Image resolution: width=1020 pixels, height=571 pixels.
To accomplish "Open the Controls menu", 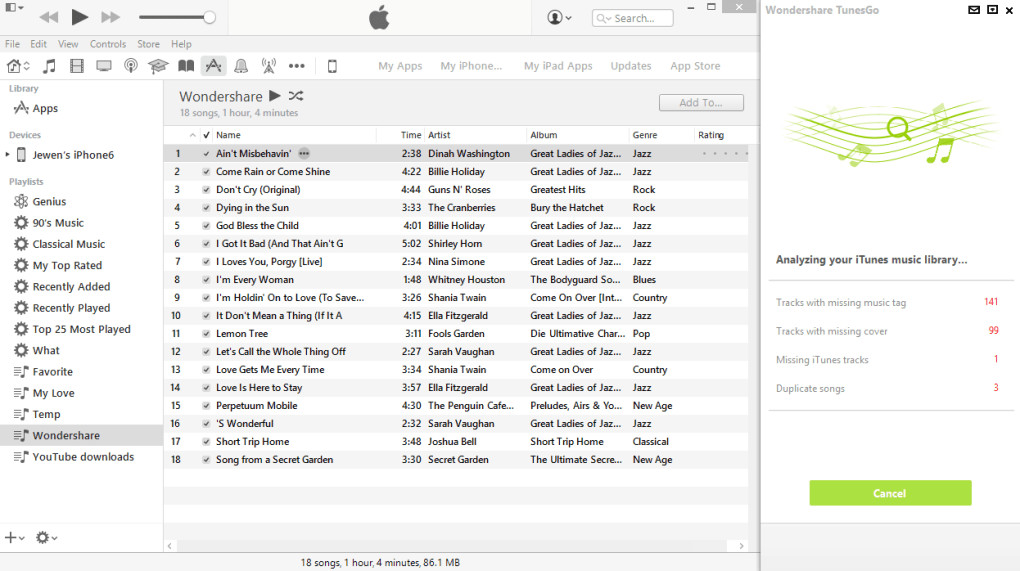I will click(x=108, y=44).
